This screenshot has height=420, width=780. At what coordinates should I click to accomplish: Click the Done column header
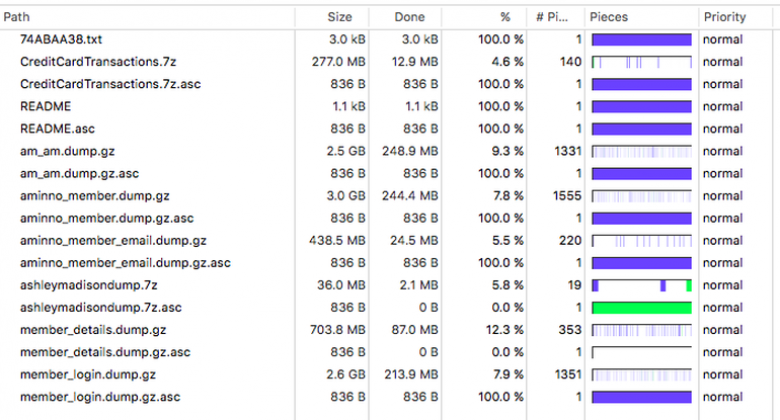point(409,17)
